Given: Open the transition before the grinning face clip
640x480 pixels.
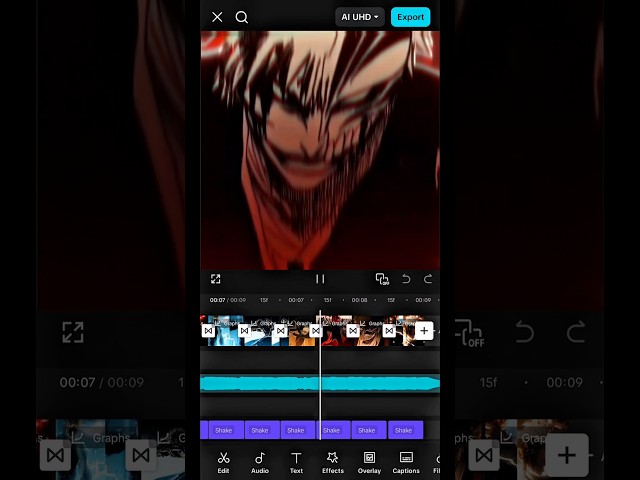Looking at the screenshot, I should [x=353, y=331].
